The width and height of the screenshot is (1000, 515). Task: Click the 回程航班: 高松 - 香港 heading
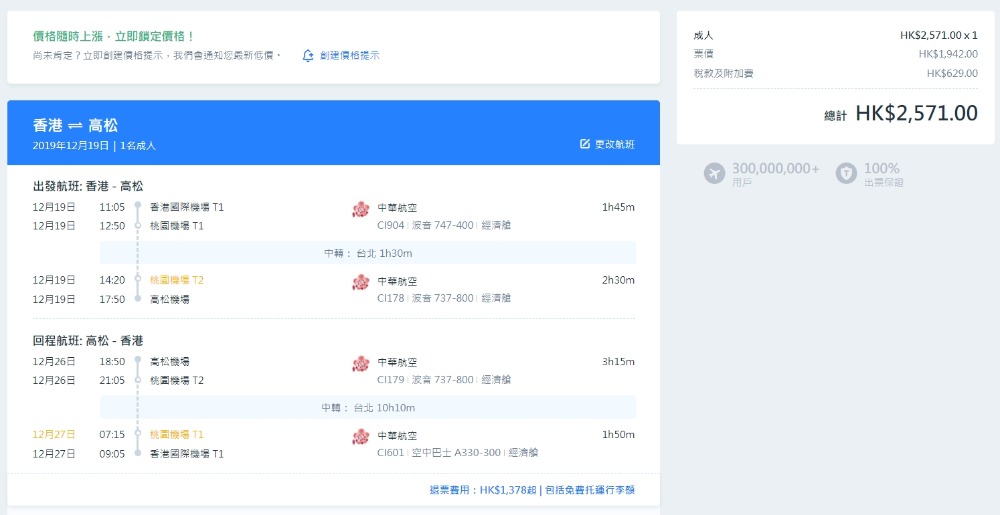coord(88,341)
